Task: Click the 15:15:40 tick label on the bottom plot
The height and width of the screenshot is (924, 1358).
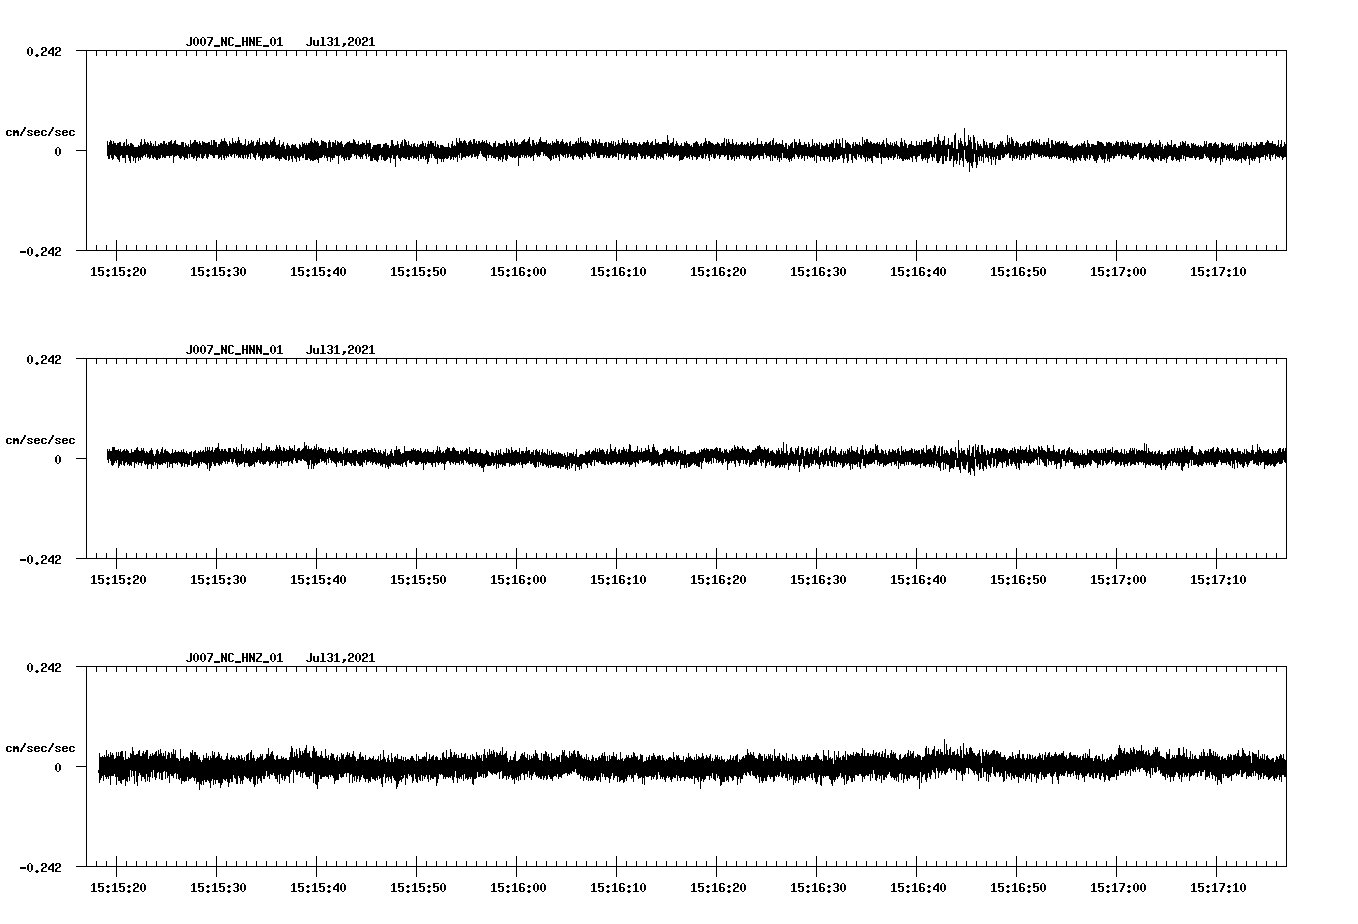Action: pos(319,886)
